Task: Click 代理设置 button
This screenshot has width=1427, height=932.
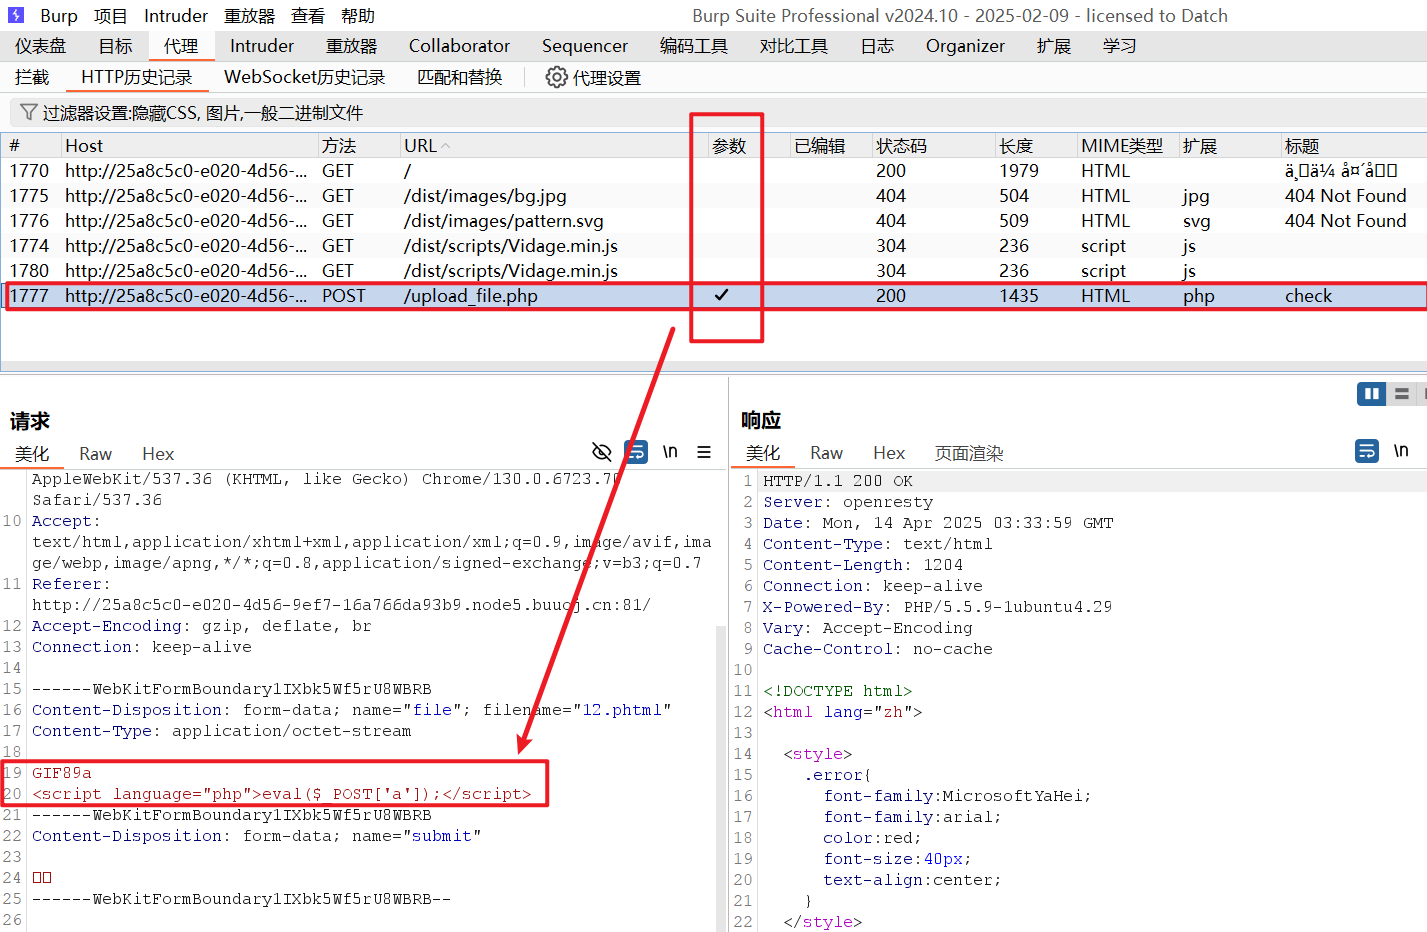Action: (x=593, y=77)
